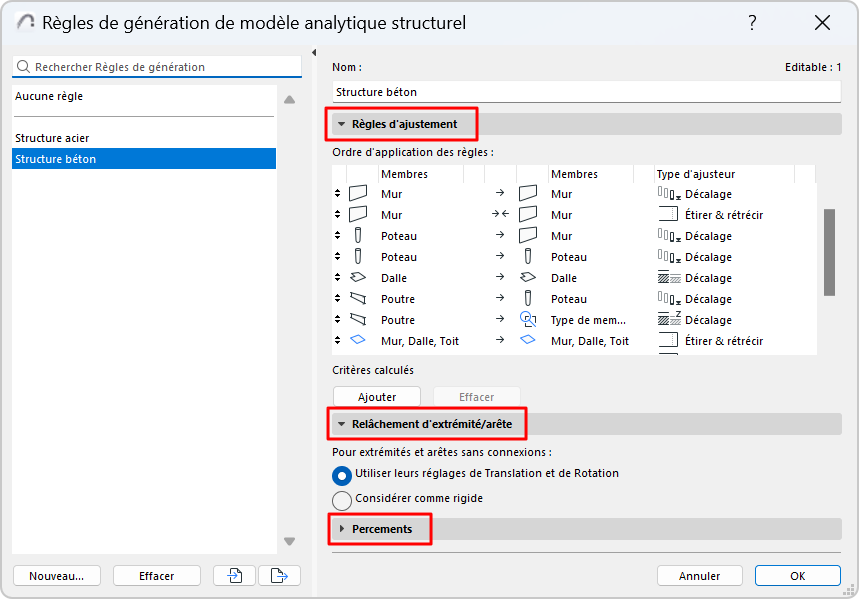Expand the Percements section
Viewport: 859px width, 599px height.
pyautogui.click(x=342, y=529)
